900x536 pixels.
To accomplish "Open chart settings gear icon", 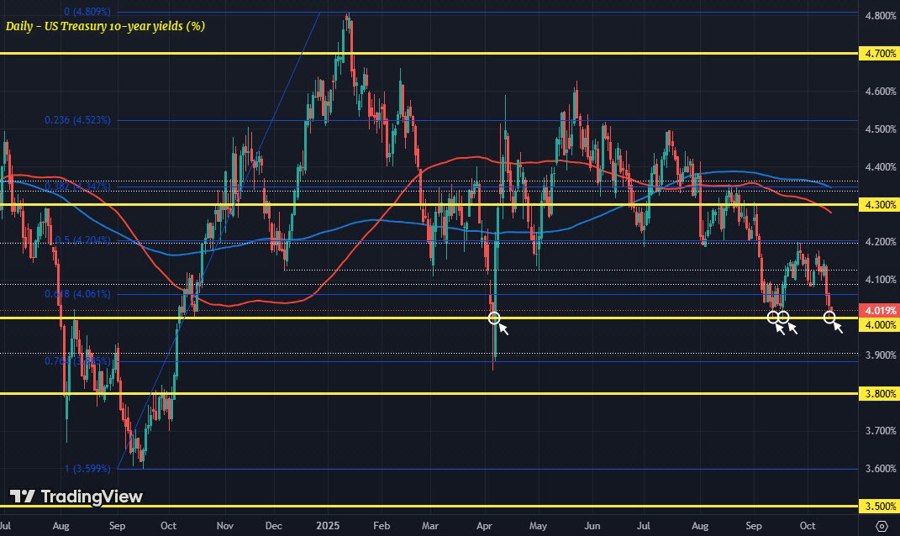I will coord(880,524).
